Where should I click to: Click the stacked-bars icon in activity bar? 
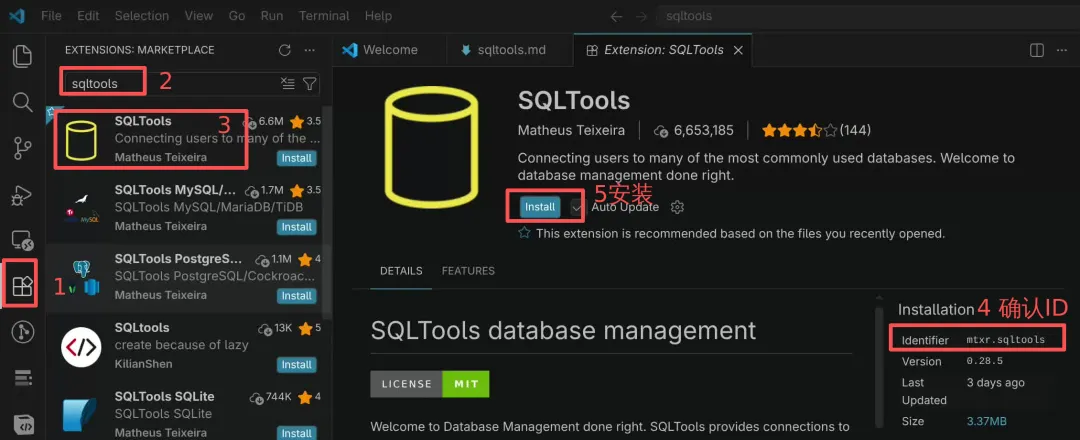click(23, 378)
